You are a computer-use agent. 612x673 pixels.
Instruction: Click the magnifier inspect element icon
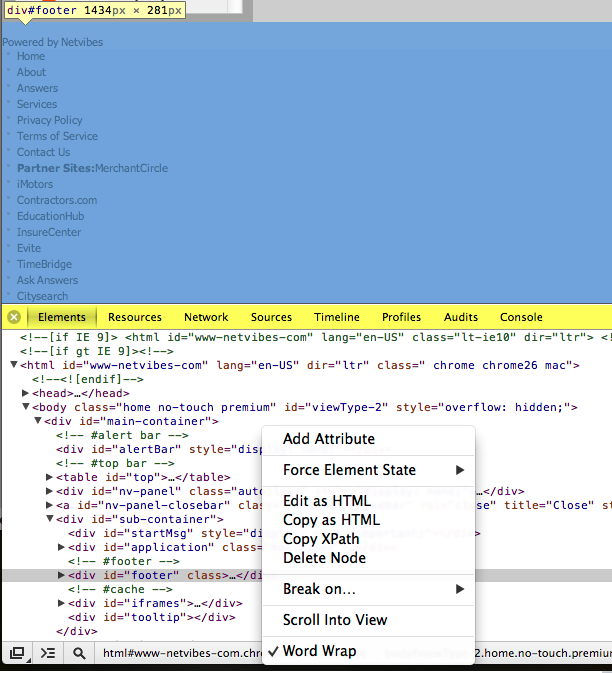click(x=79, y=653)
